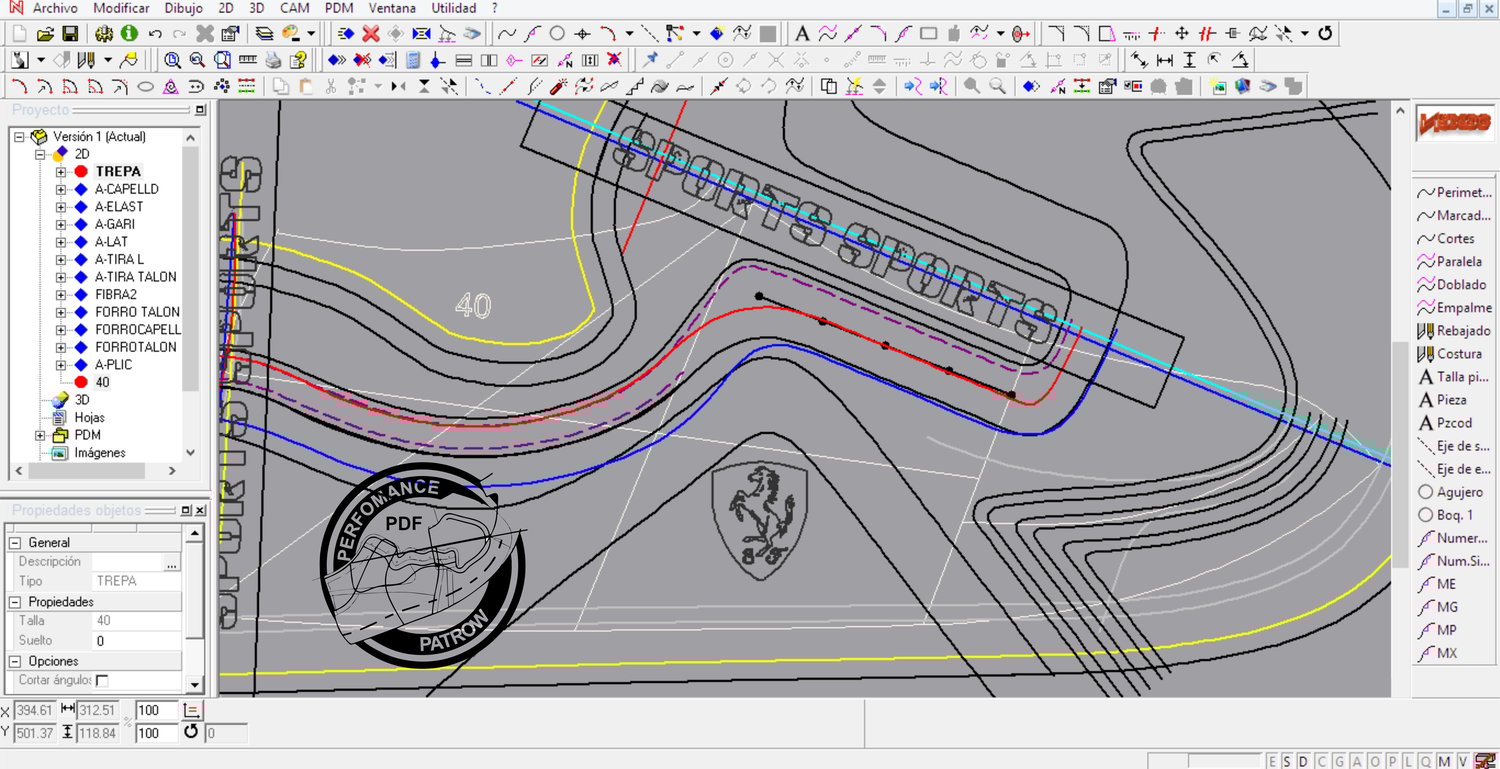The height and width of the screenshot is (769, 1500).
Task: Click the red X delete icon
Action: pos(371,34)
